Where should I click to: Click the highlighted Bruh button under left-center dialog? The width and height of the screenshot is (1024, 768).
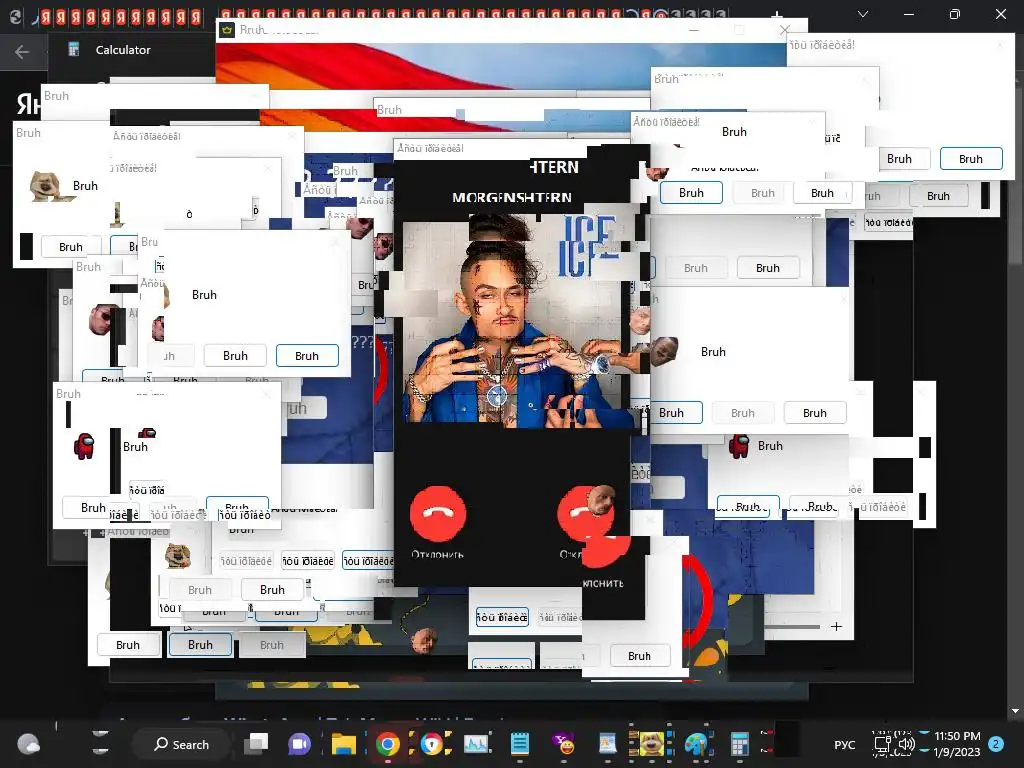307,356
